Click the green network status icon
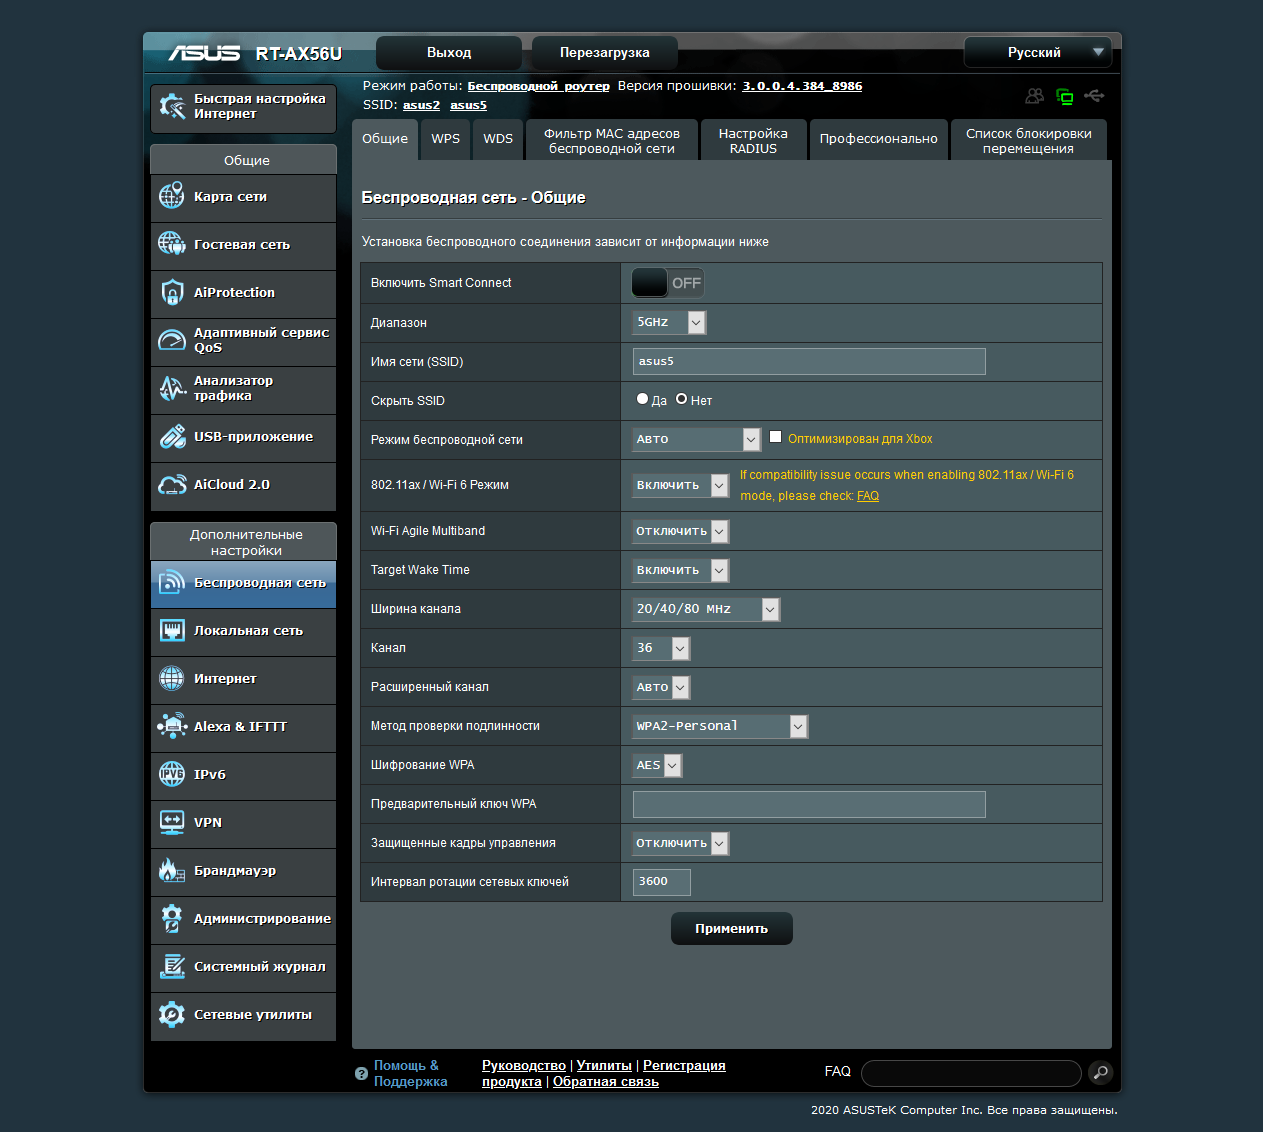The height and width of the screenshot is (1132, 1263). [1065, 96]
